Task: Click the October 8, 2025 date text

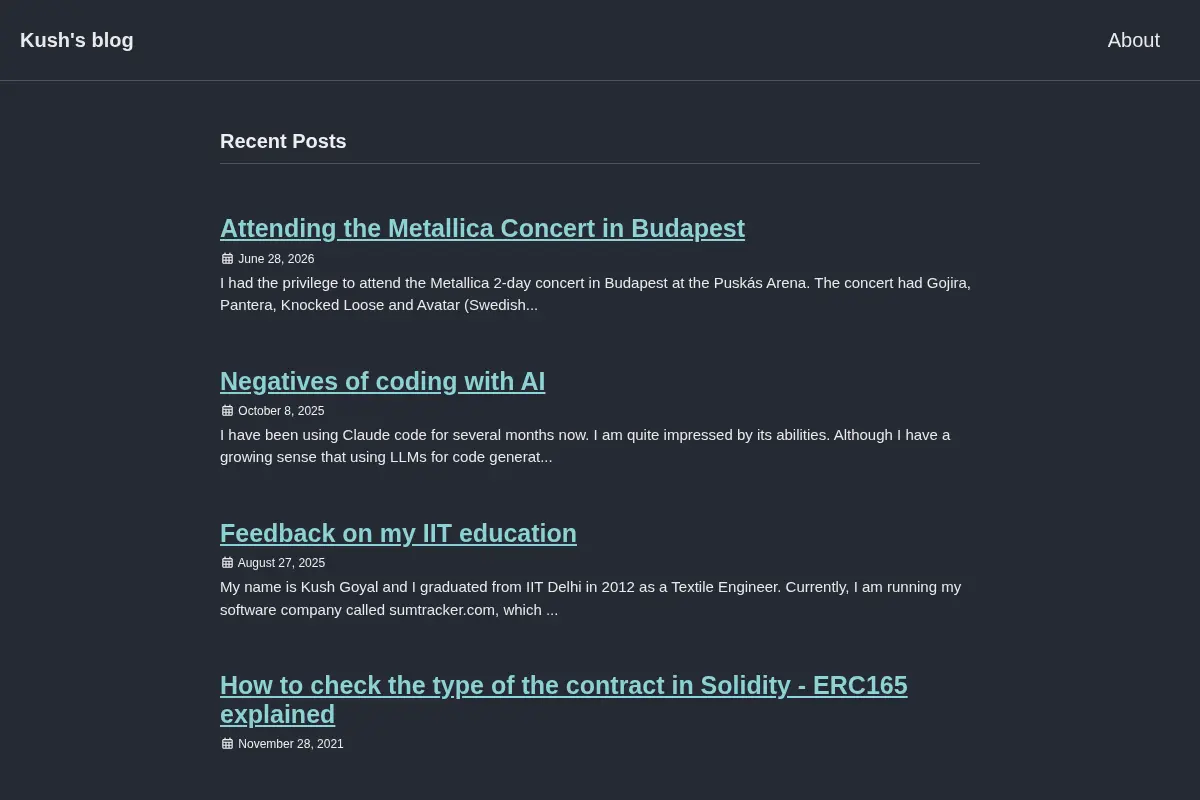Action: tap(281, 411)
